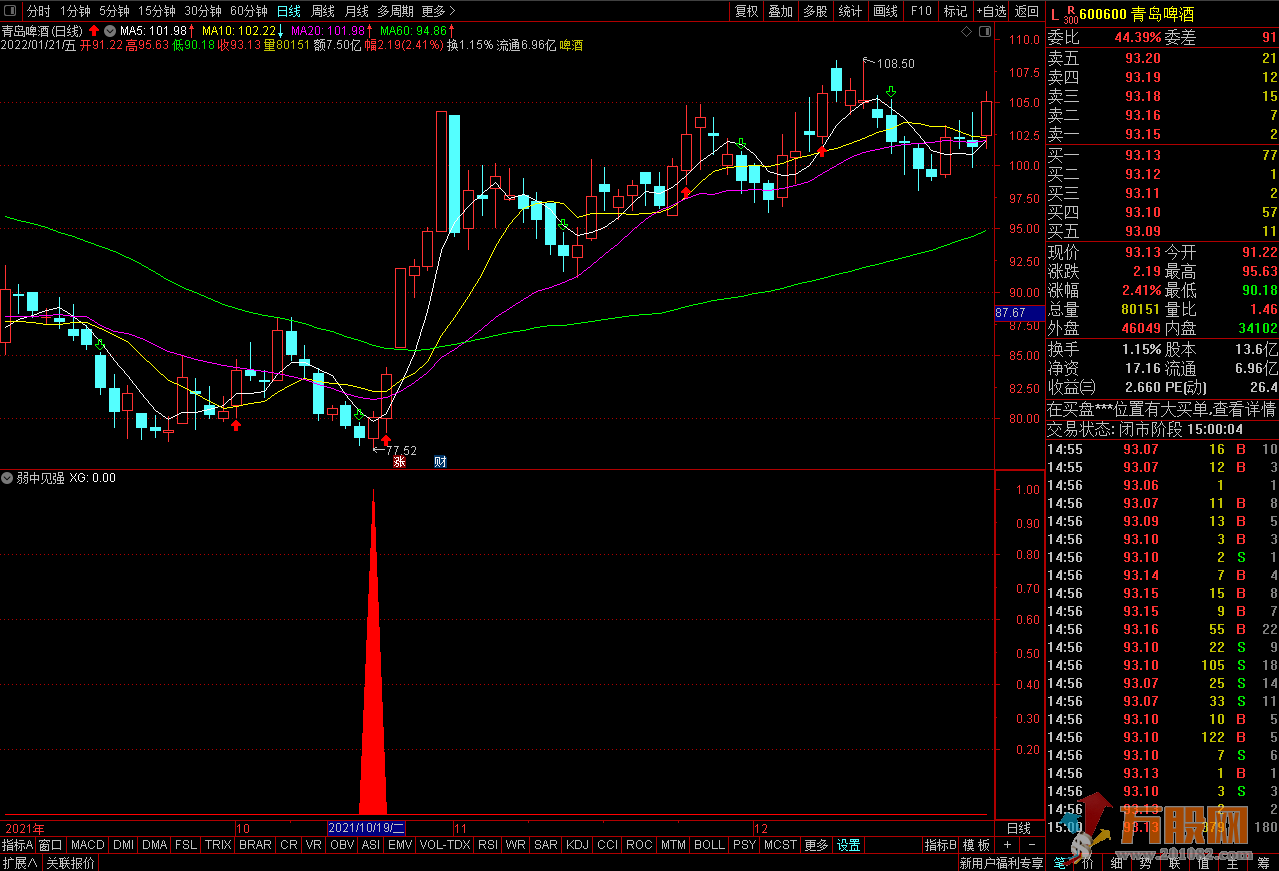The image size is (1279, 871).
Task: Click the 卖一 price 93.15
Action: point(1143,134)
